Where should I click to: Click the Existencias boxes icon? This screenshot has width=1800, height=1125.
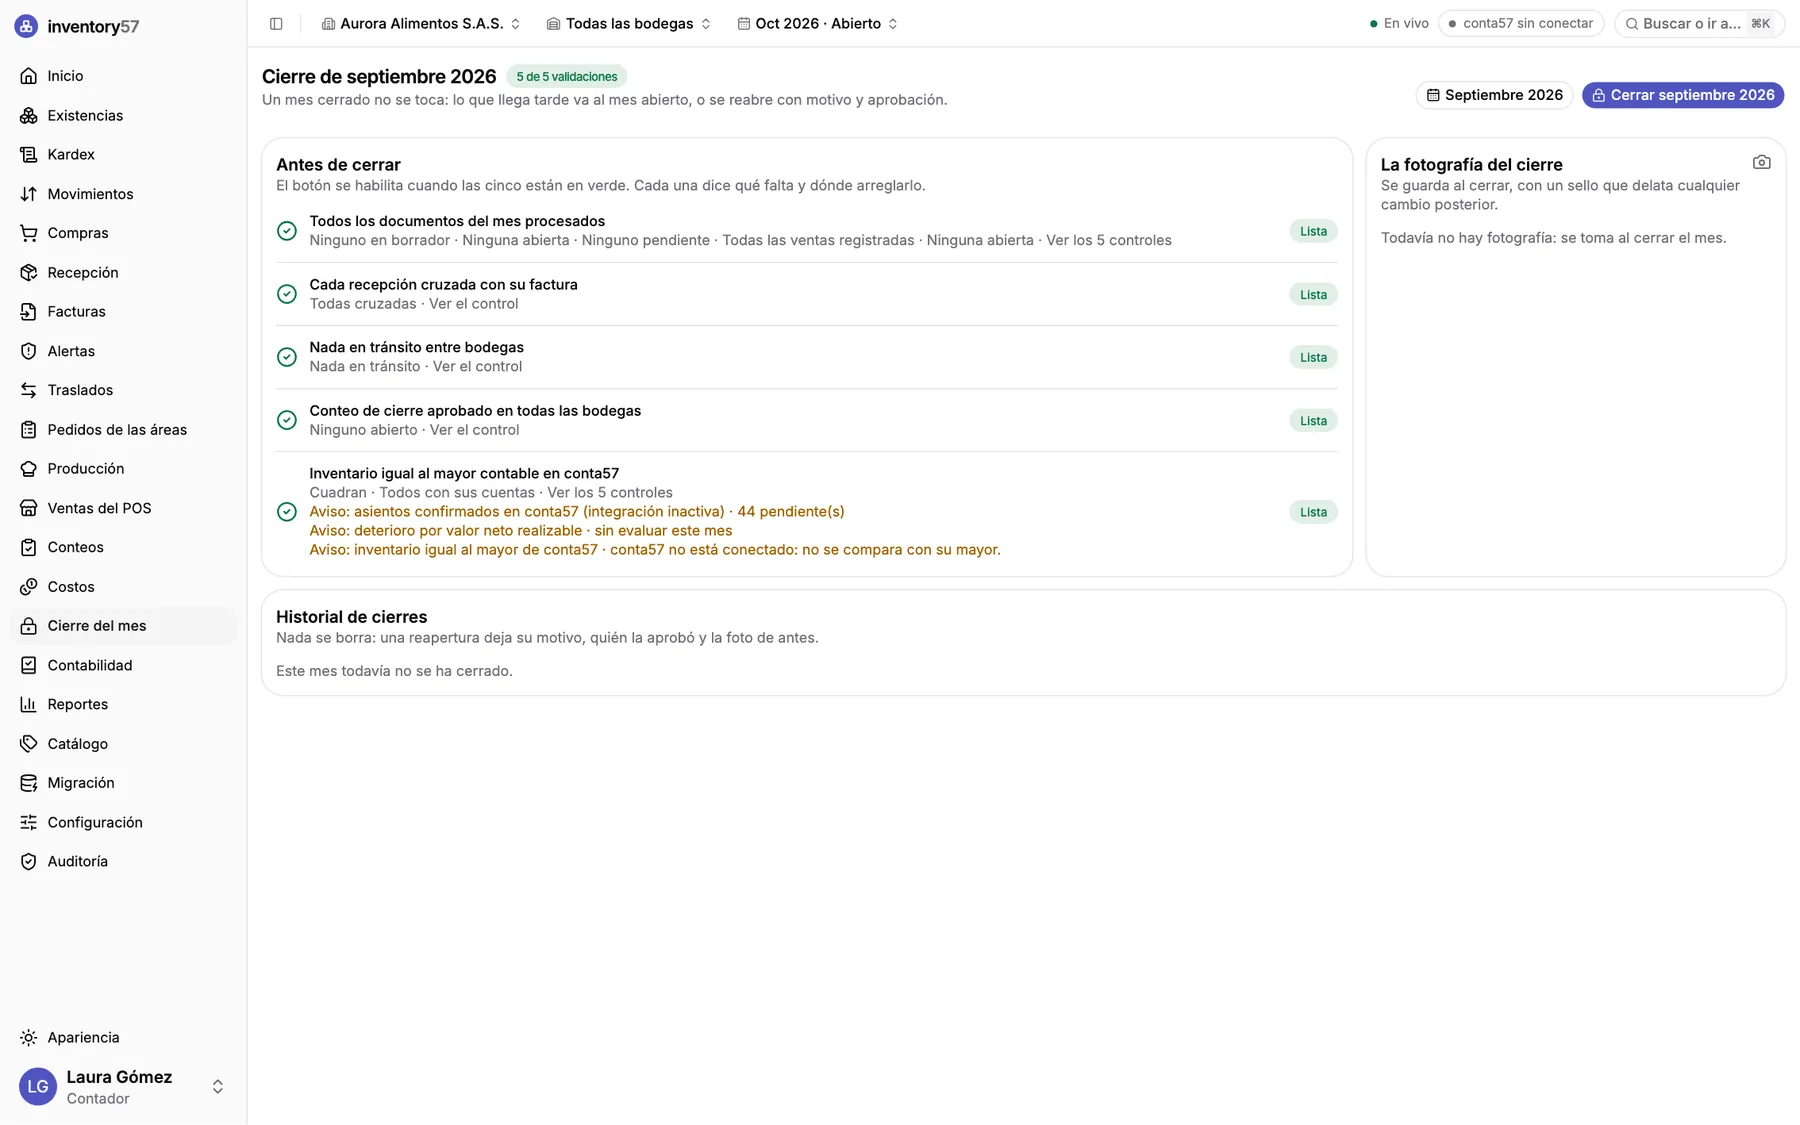pyautogui.click(x=29, y=116)
